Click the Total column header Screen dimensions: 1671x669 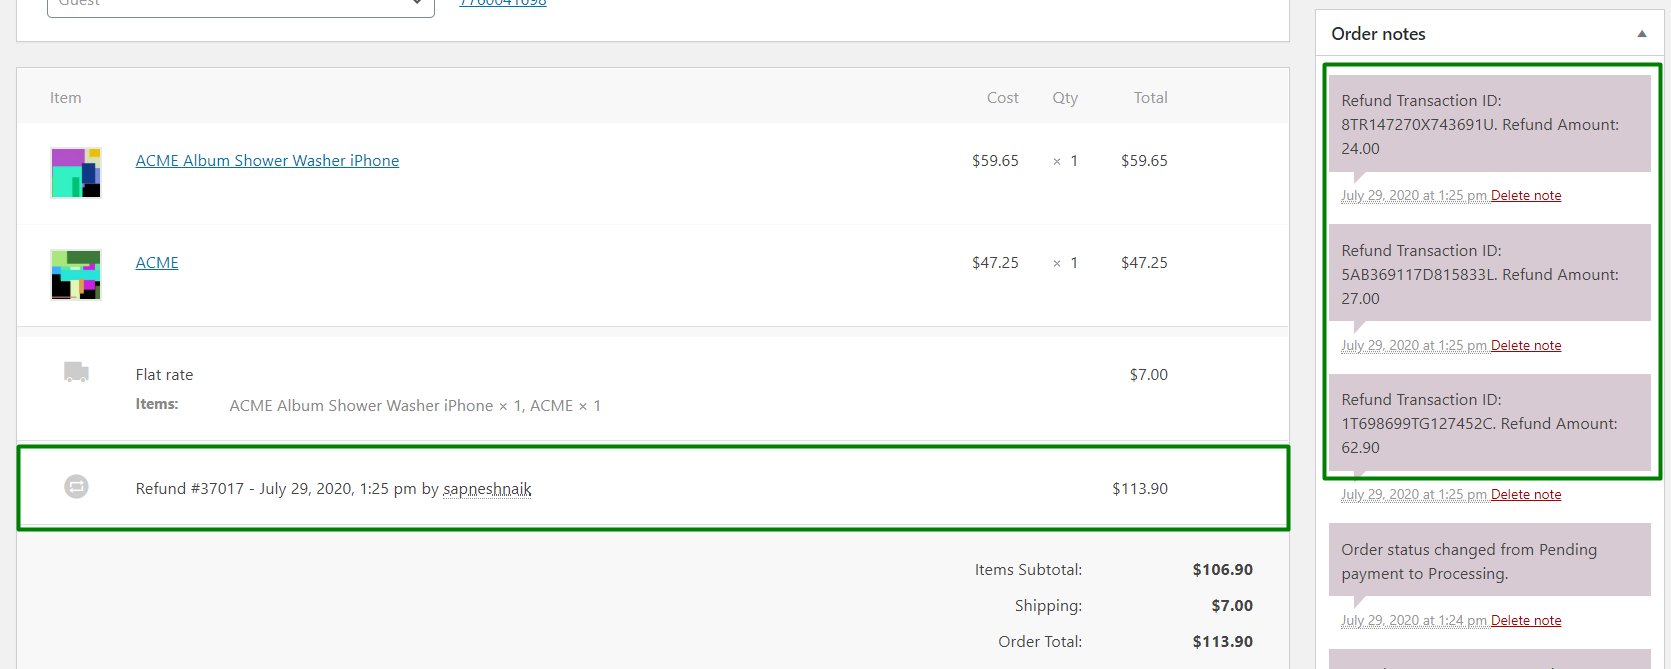pyautogui.click(x=1150, y=98)
